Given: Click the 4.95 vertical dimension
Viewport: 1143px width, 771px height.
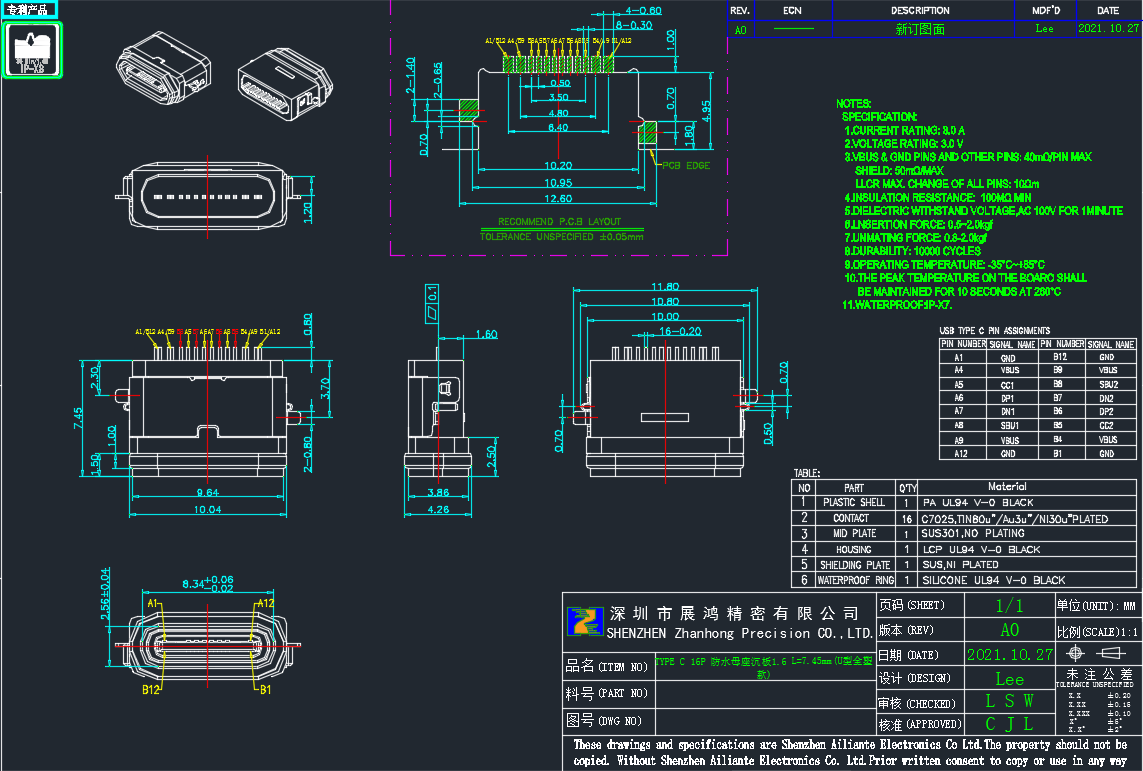Looking at the screenshot, I should pos(706,111).
